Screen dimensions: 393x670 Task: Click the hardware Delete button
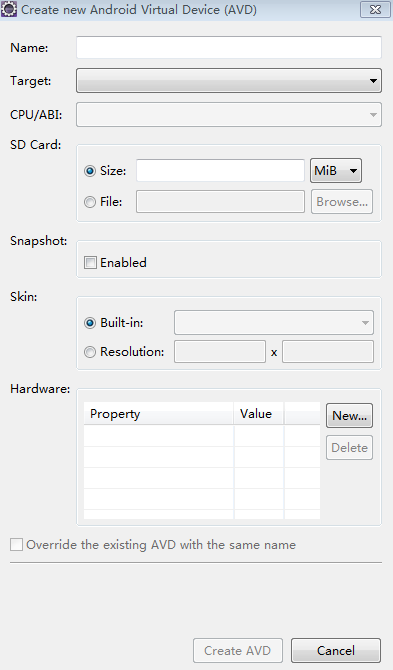pyautogui.click(x=349, y=447)
